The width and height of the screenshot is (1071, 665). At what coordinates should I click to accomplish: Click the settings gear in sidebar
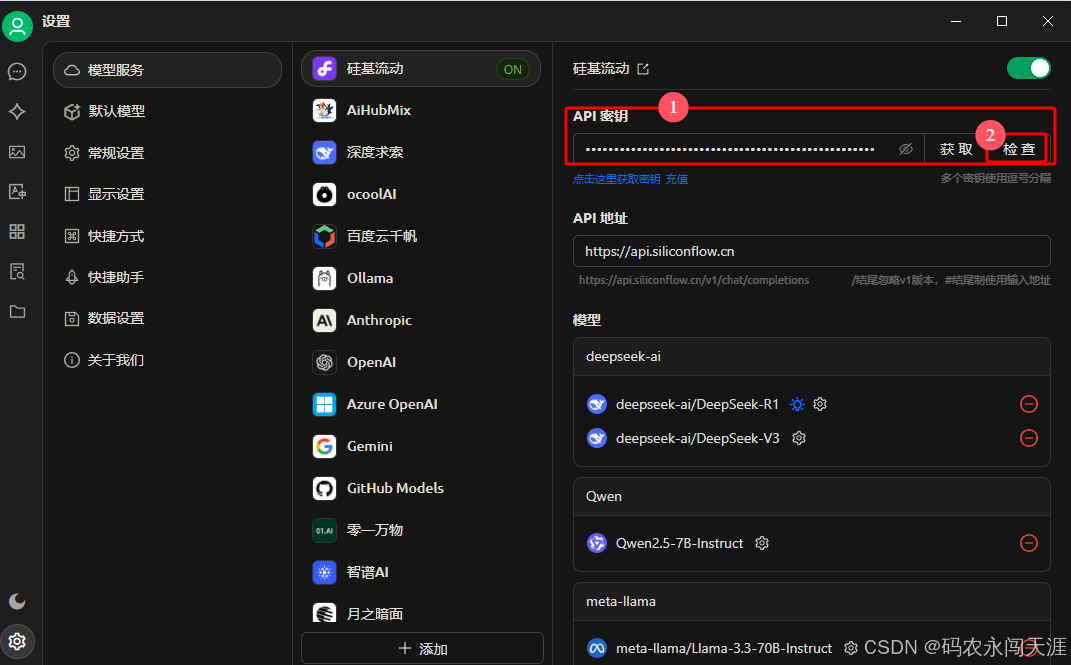(17, 642)
